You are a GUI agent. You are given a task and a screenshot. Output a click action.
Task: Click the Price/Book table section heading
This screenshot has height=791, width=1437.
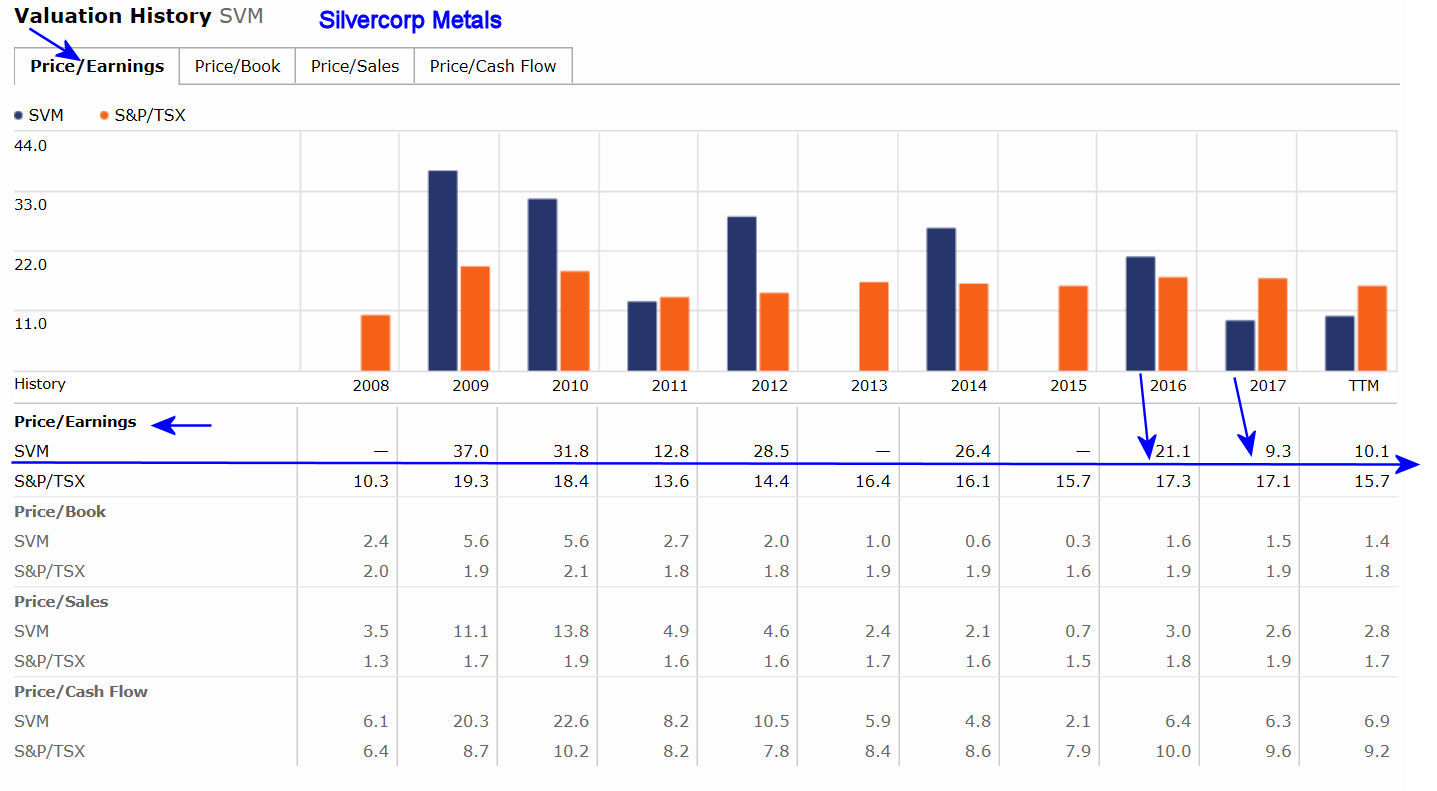pos(60,512)
